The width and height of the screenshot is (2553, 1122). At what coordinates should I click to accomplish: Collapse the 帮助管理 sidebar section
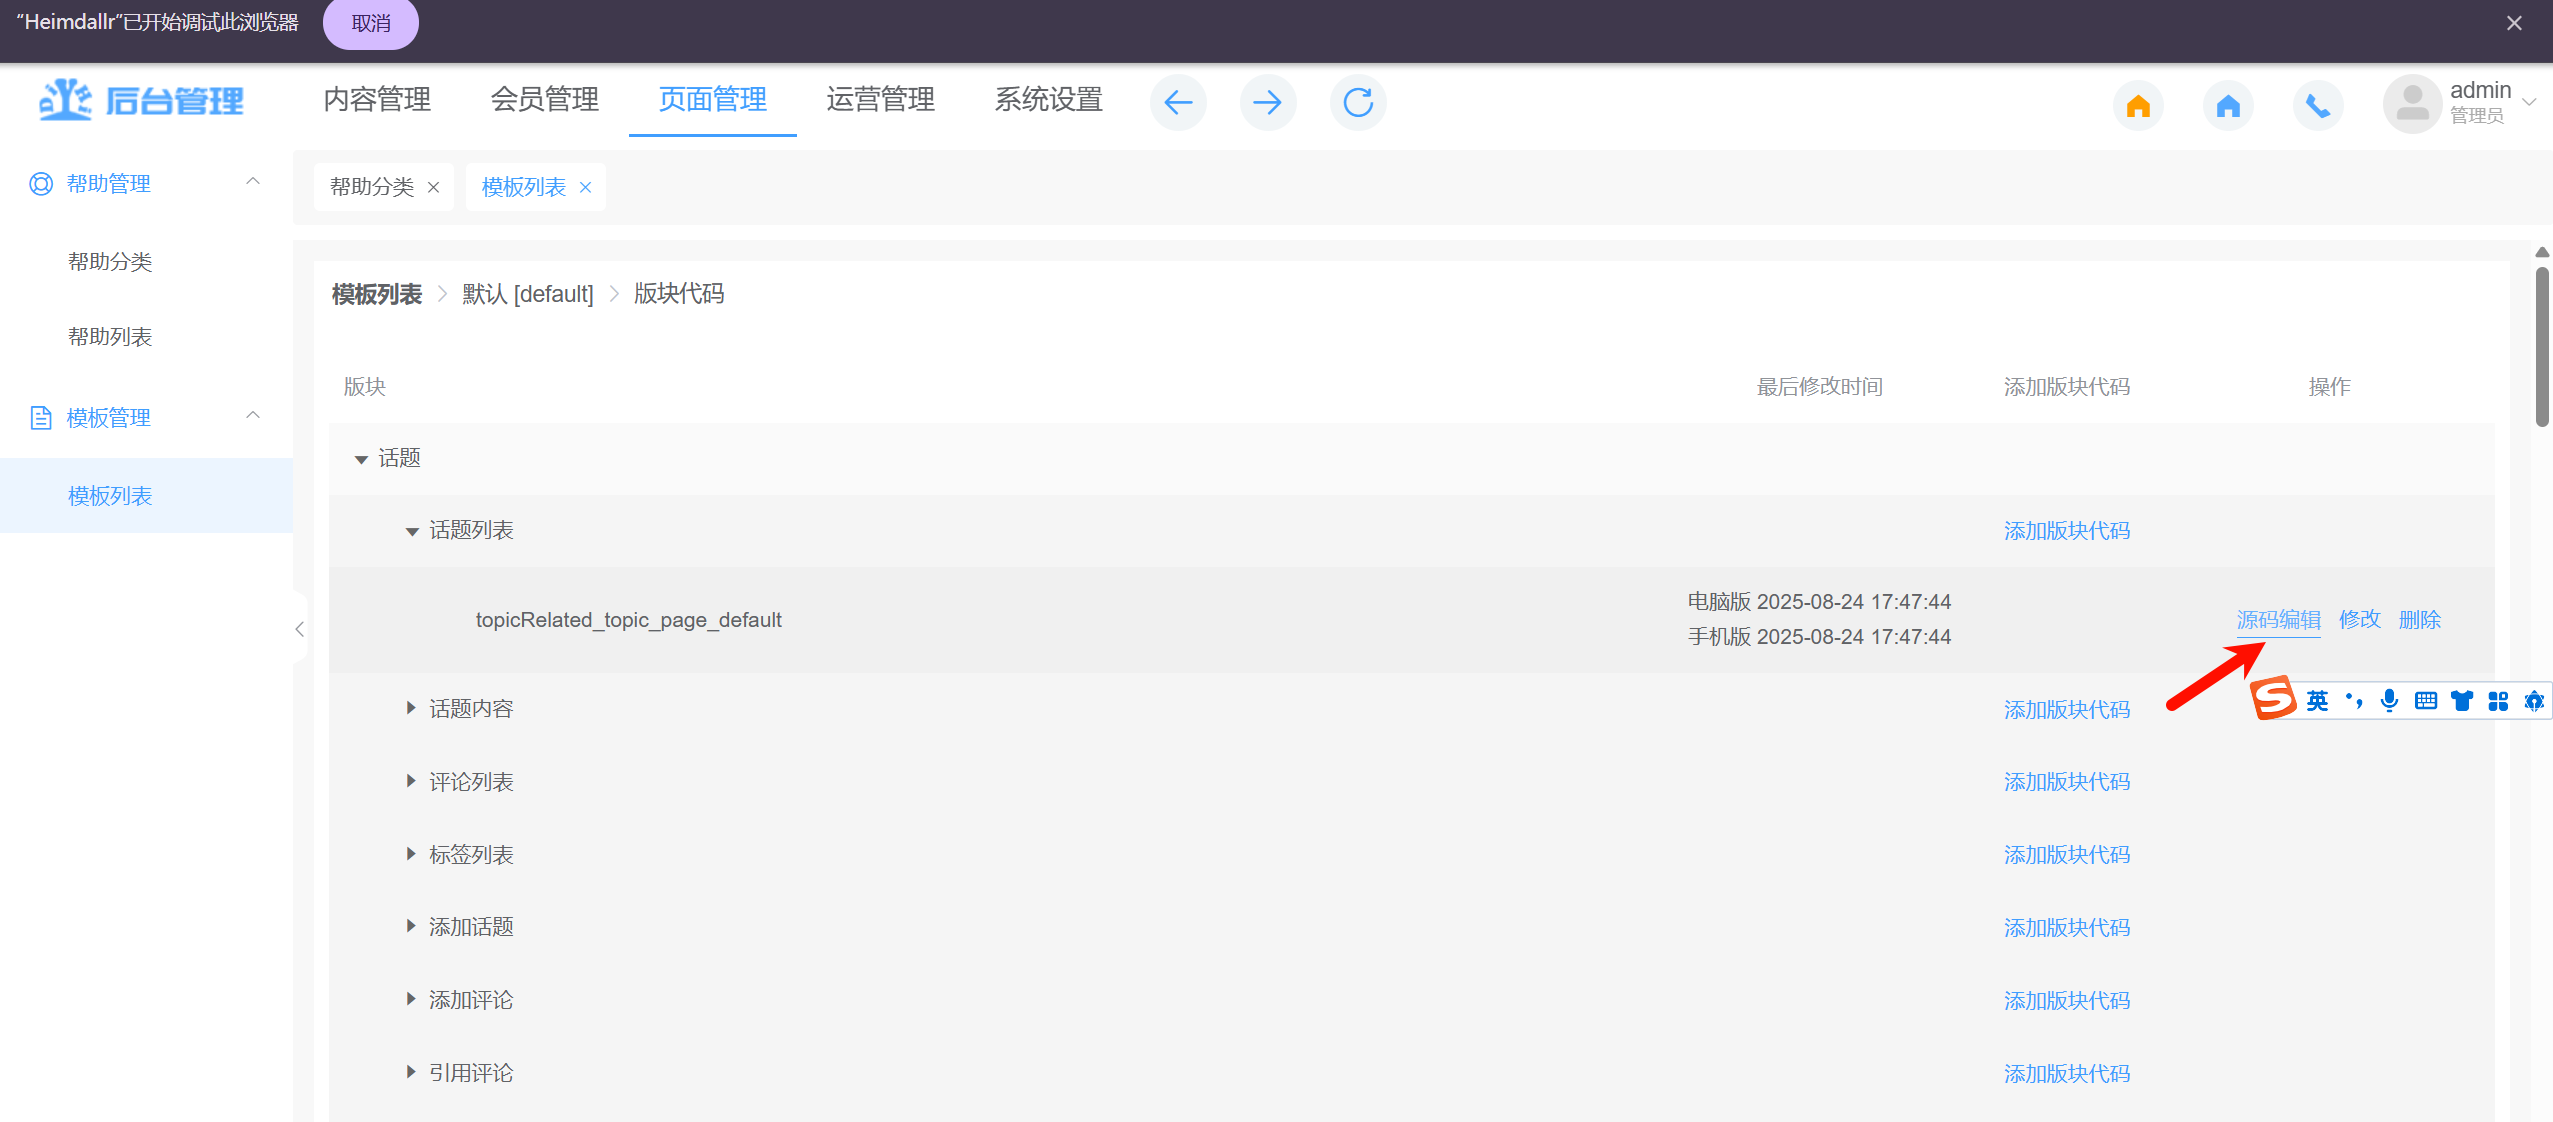click(253, 182)
